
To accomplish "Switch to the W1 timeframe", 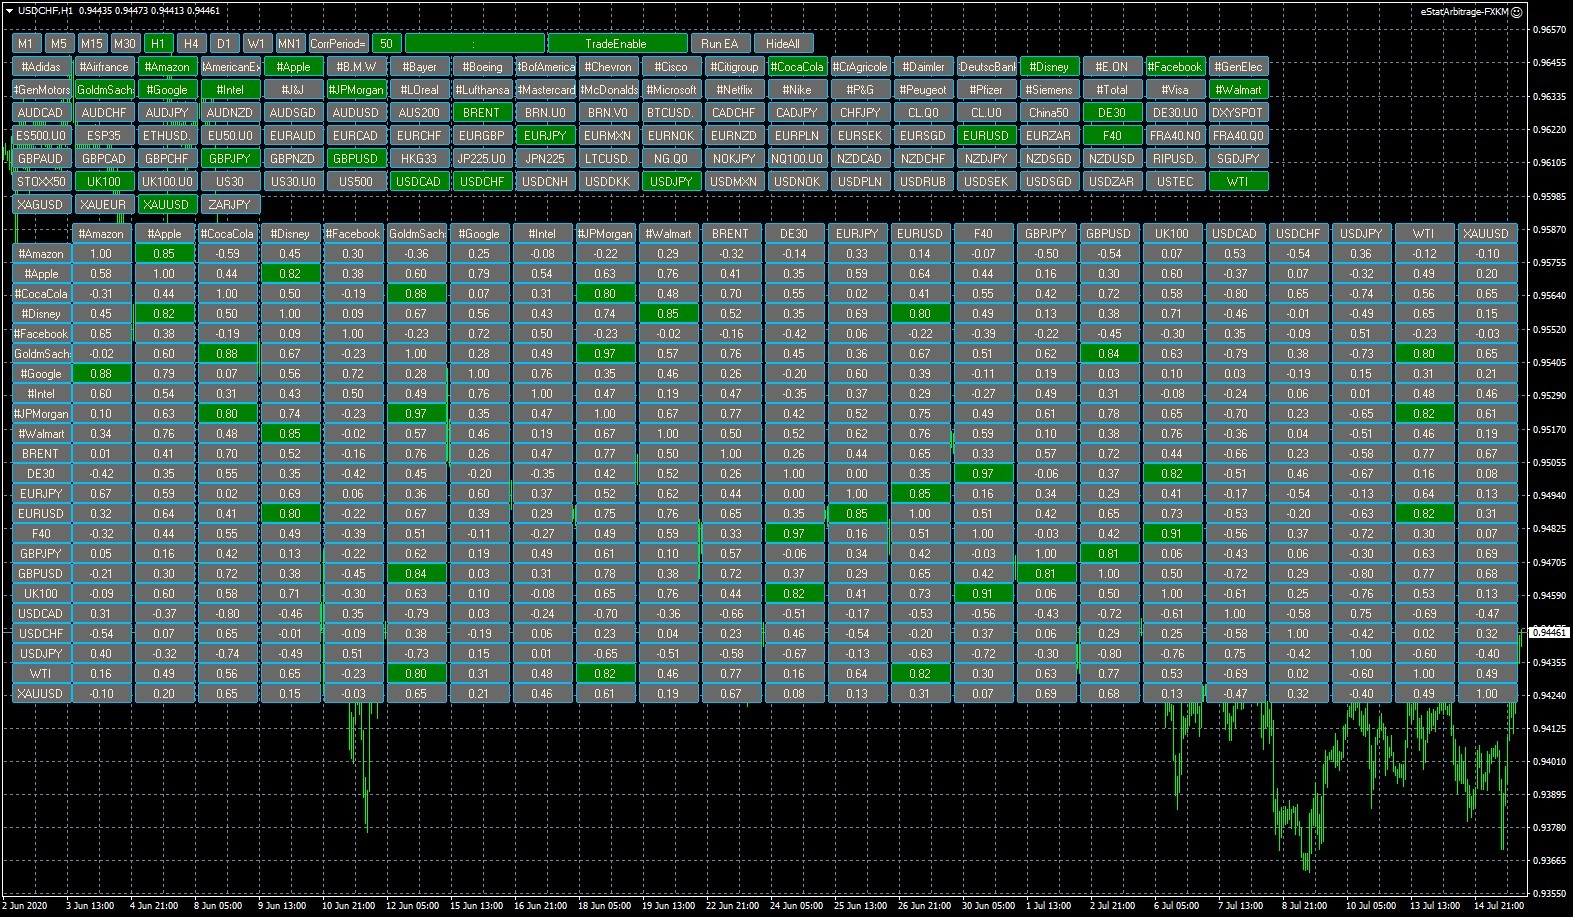I will pos(257,44).
